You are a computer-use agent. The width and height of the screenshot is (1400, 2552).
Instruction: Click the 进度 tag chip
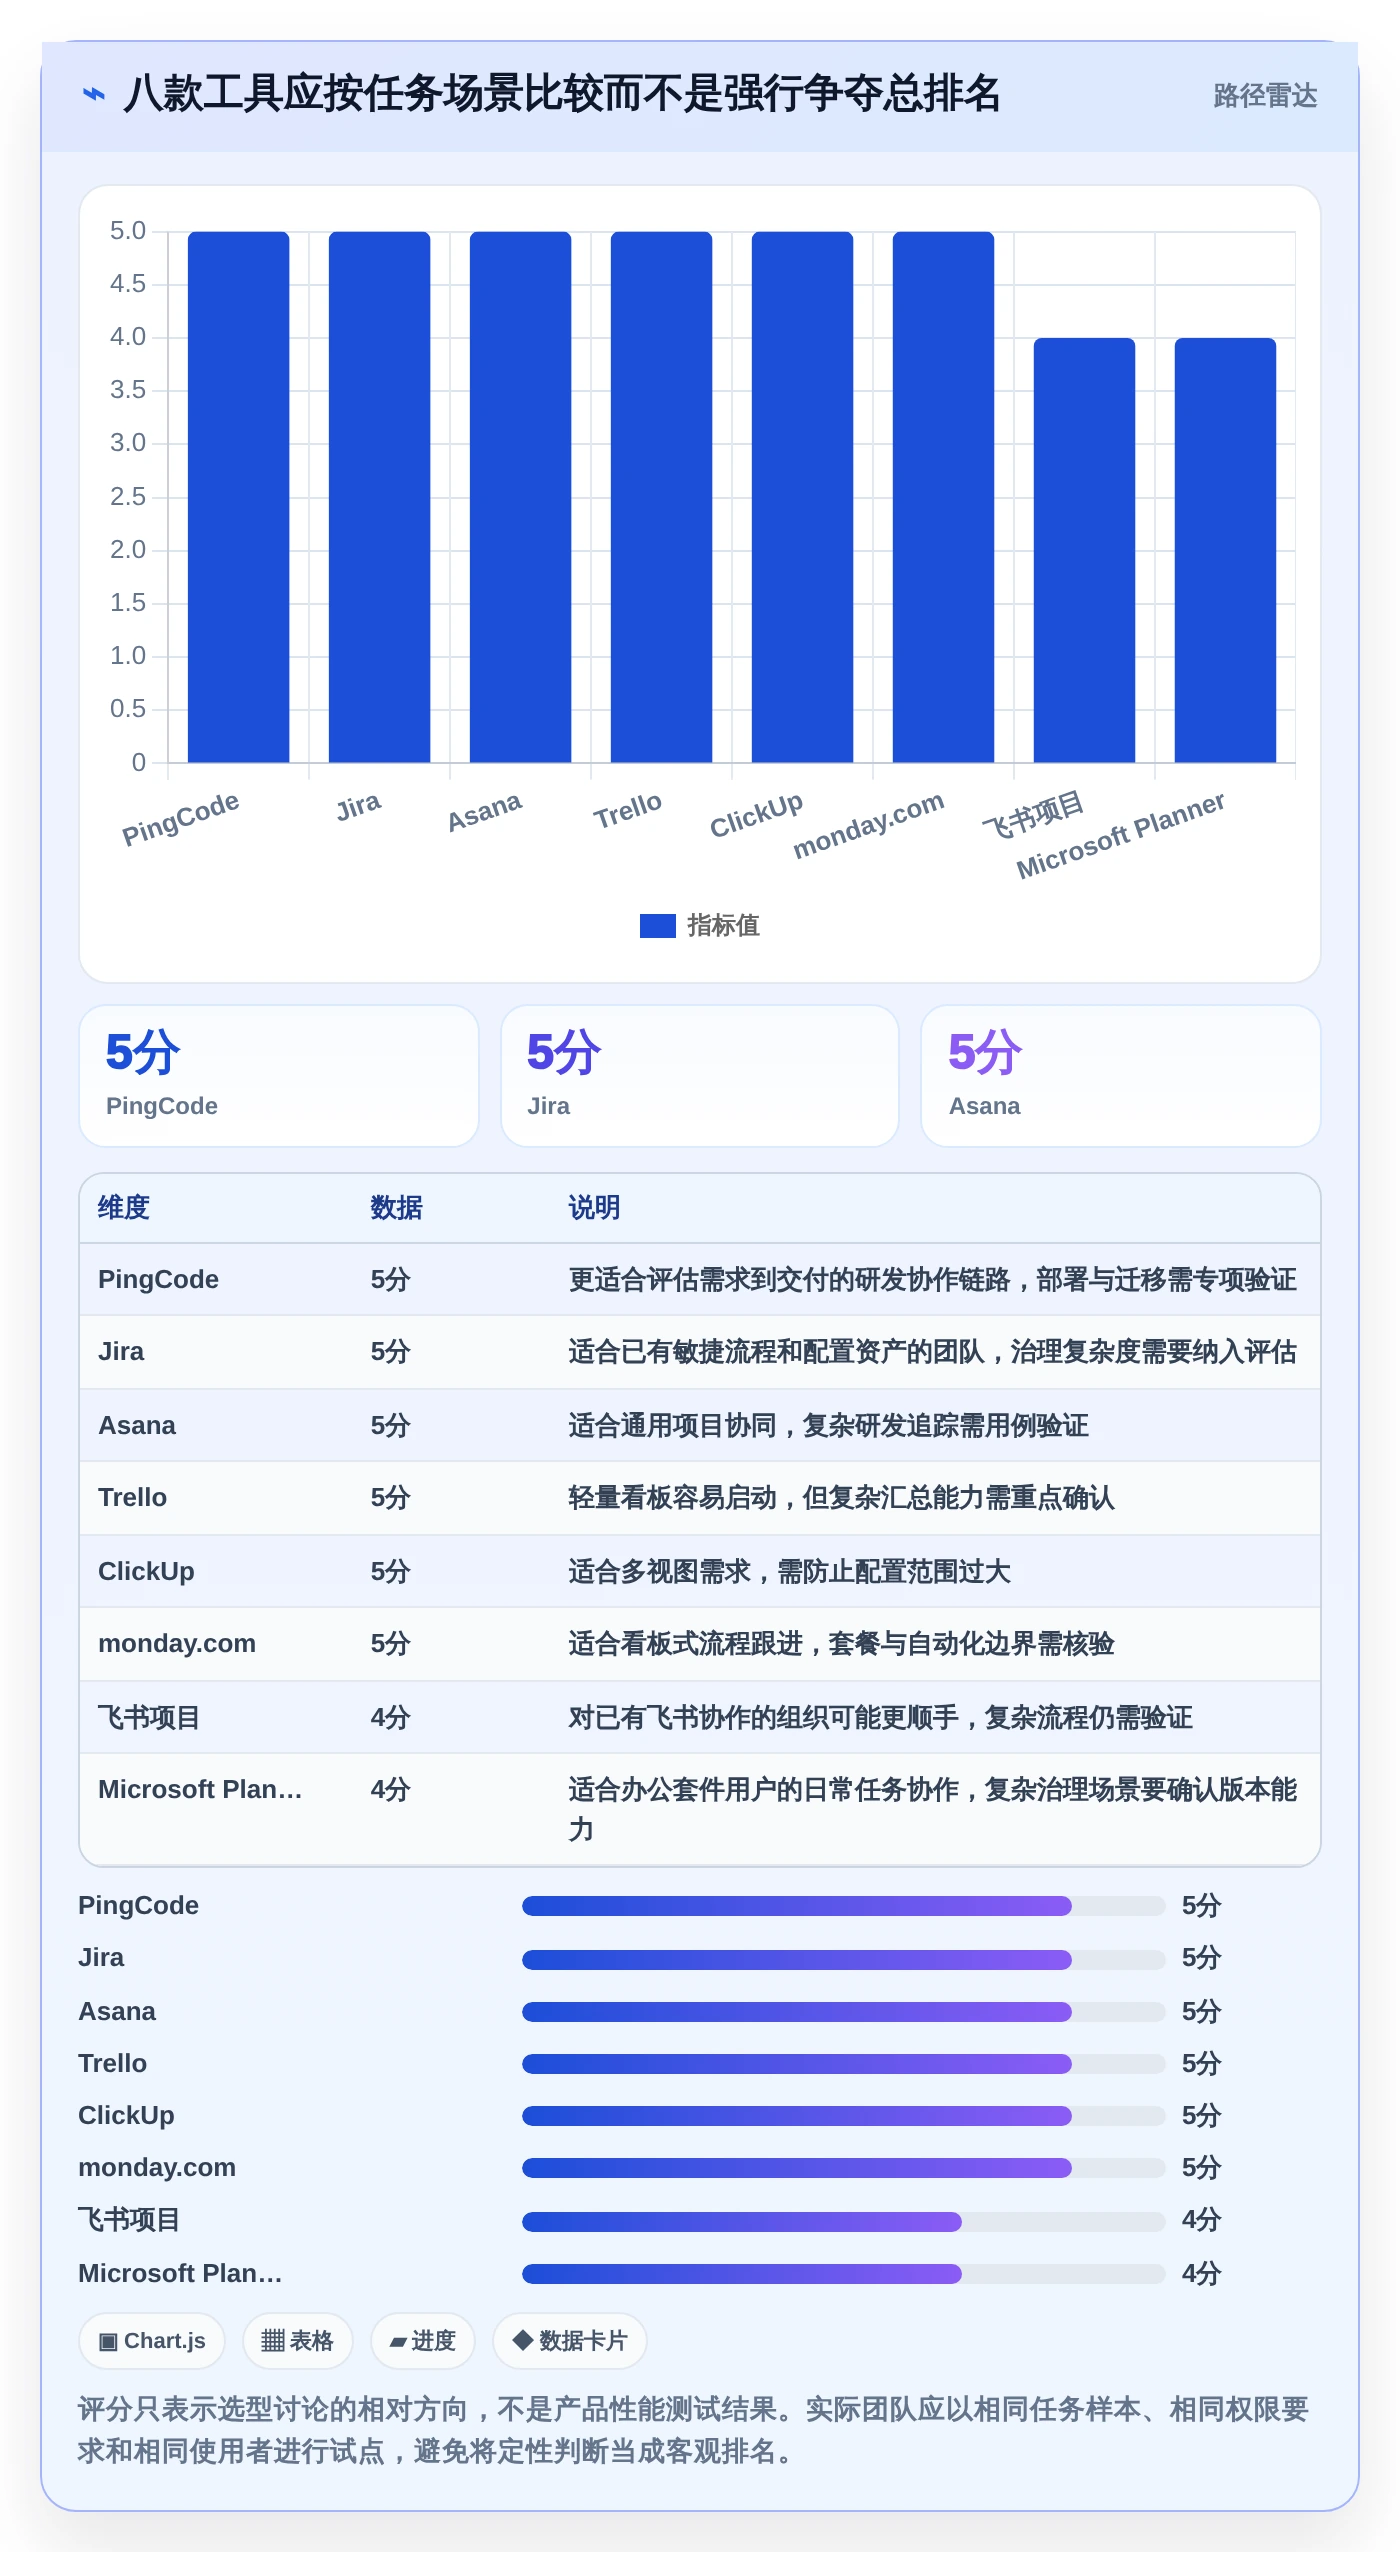(422, 2341)
